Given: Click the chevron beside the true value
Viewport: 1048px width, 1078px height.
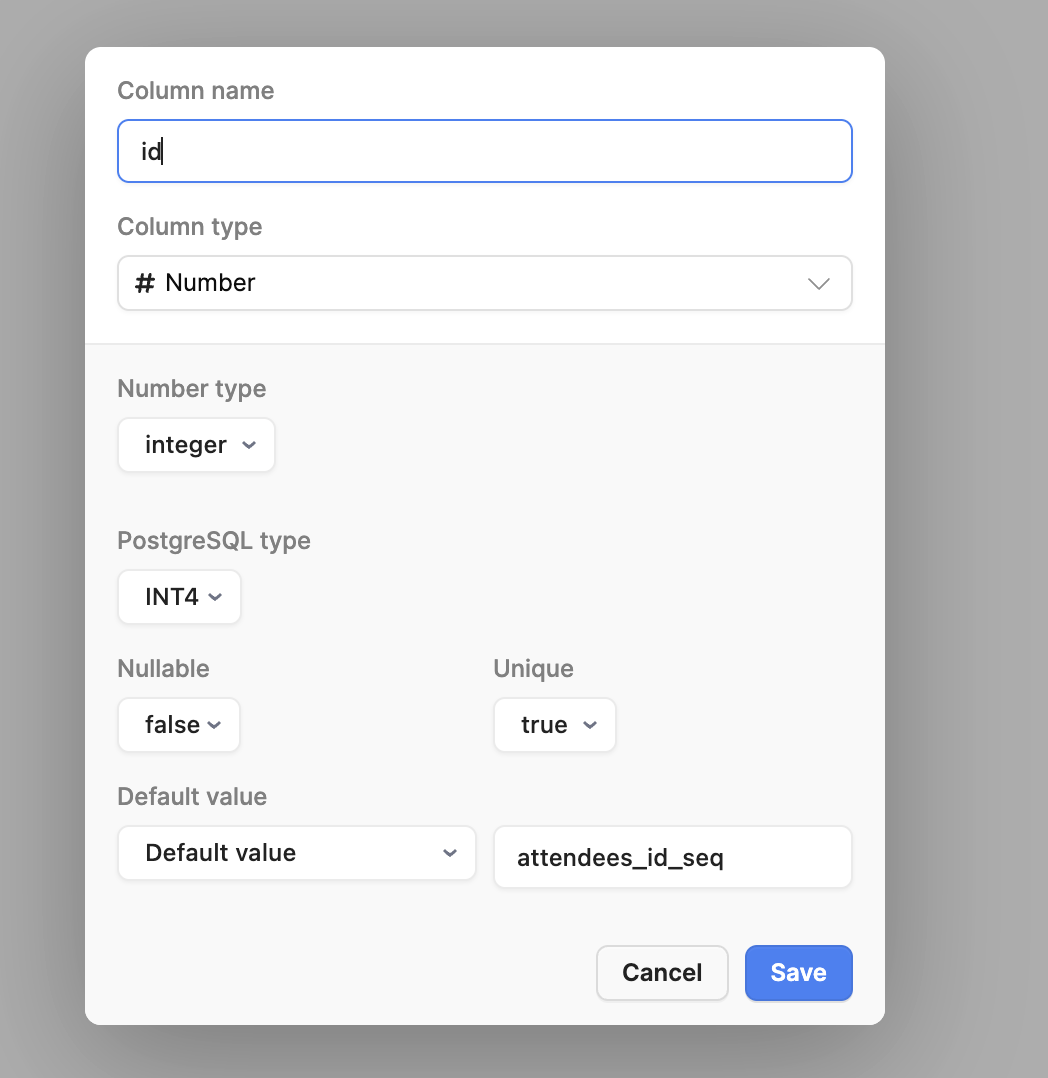Looking at the screenshot, I should tap(590, 725).
